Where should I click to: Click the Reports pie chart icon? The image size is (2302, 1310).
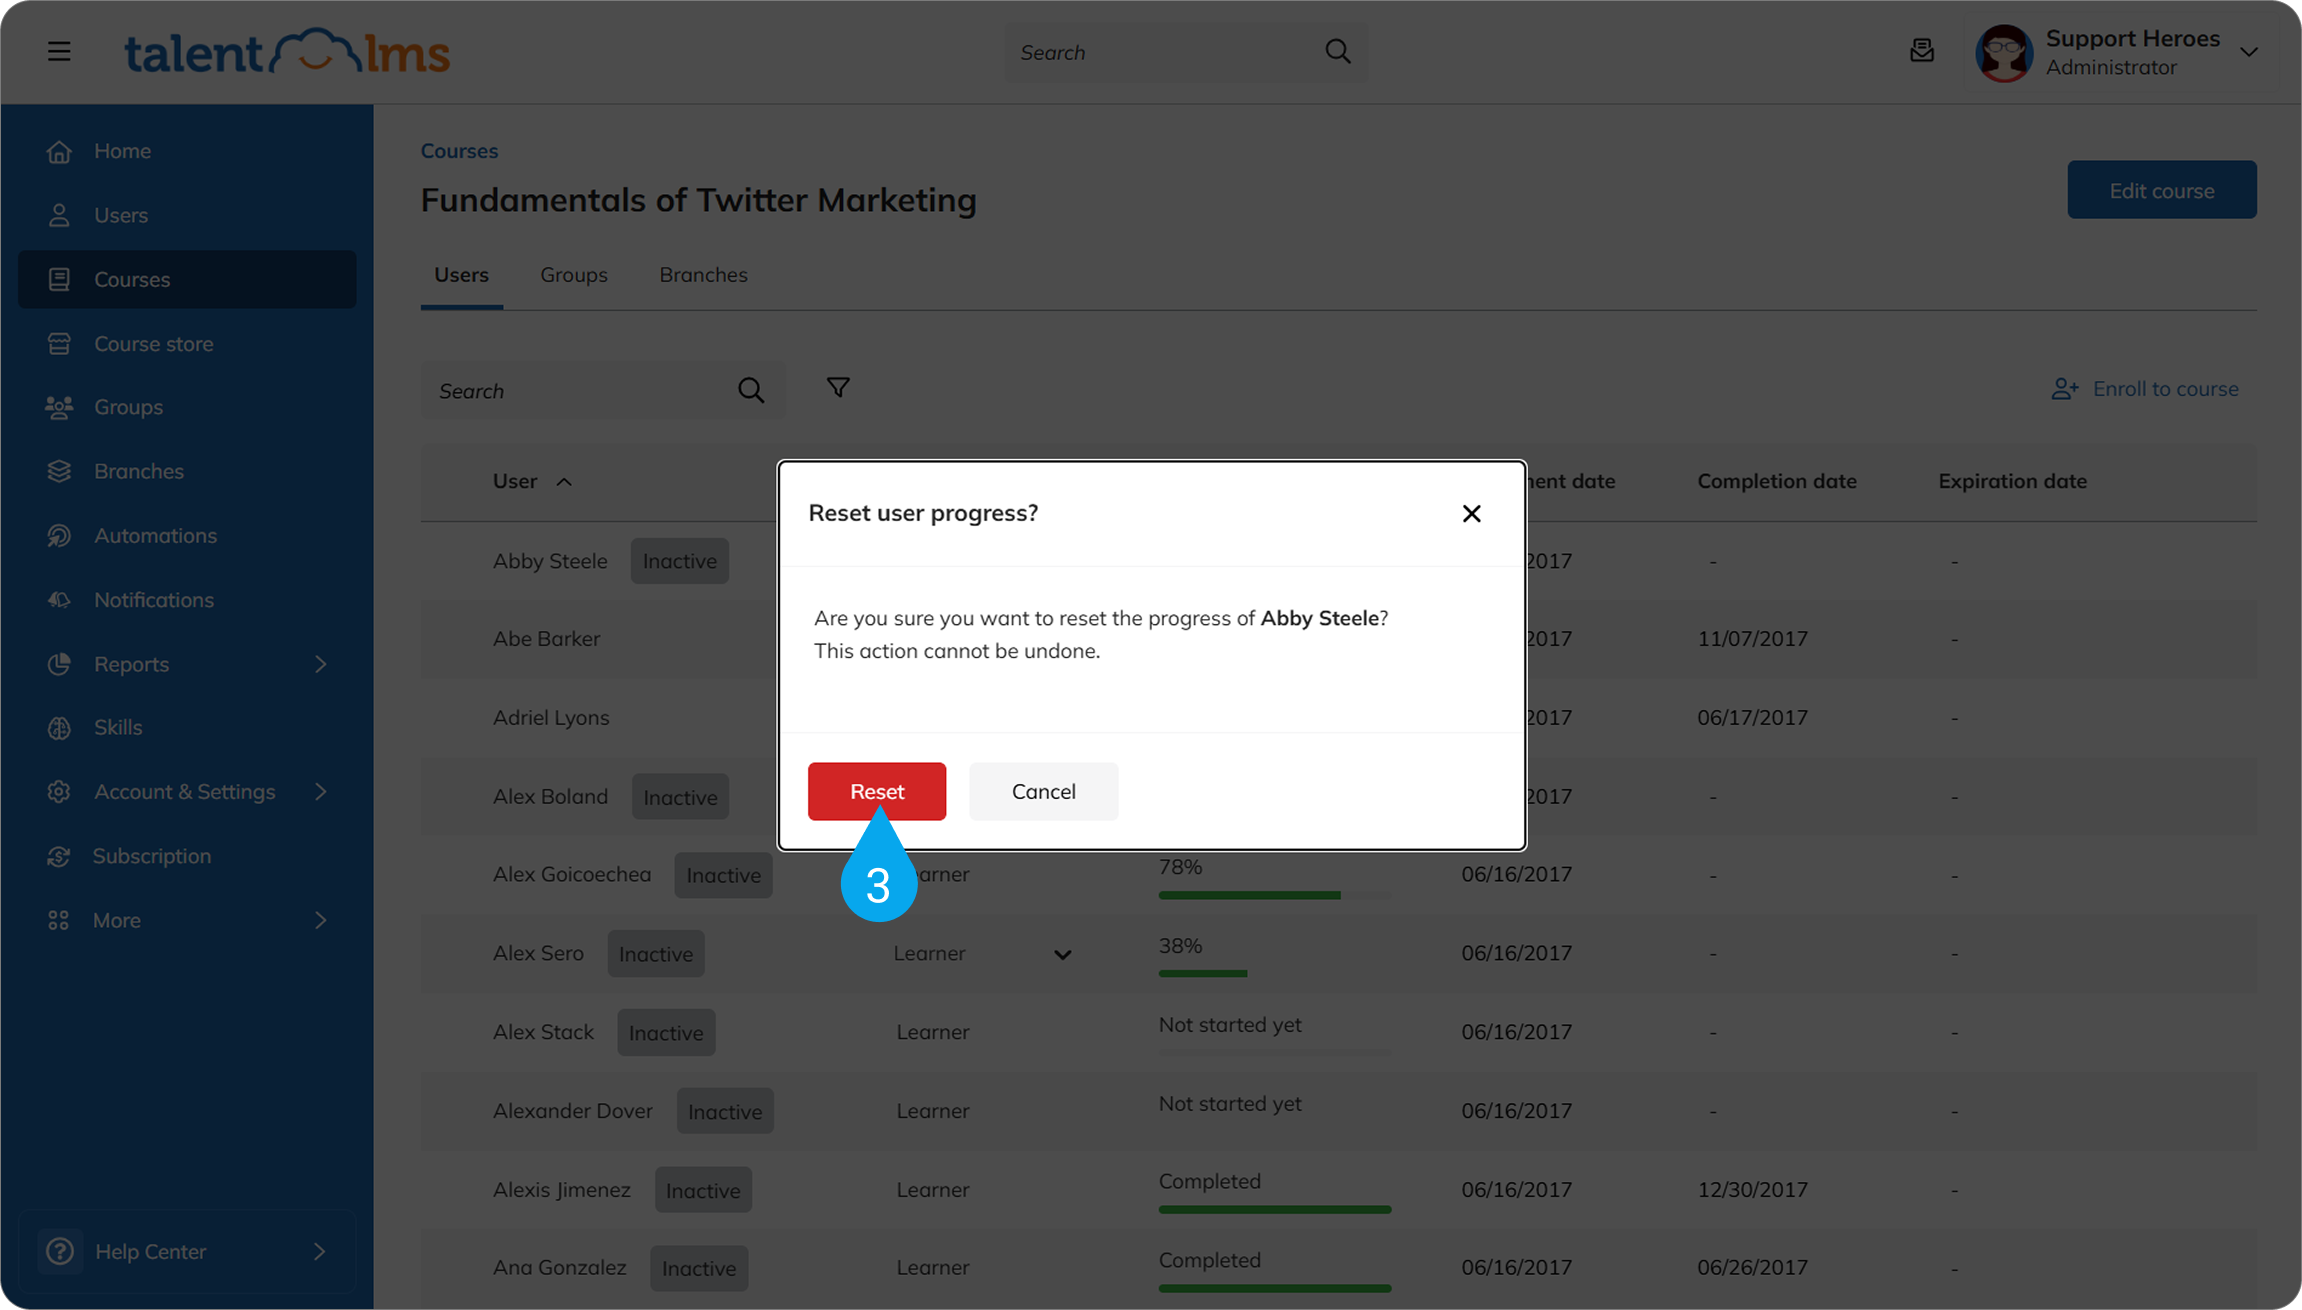coord(59,663)
